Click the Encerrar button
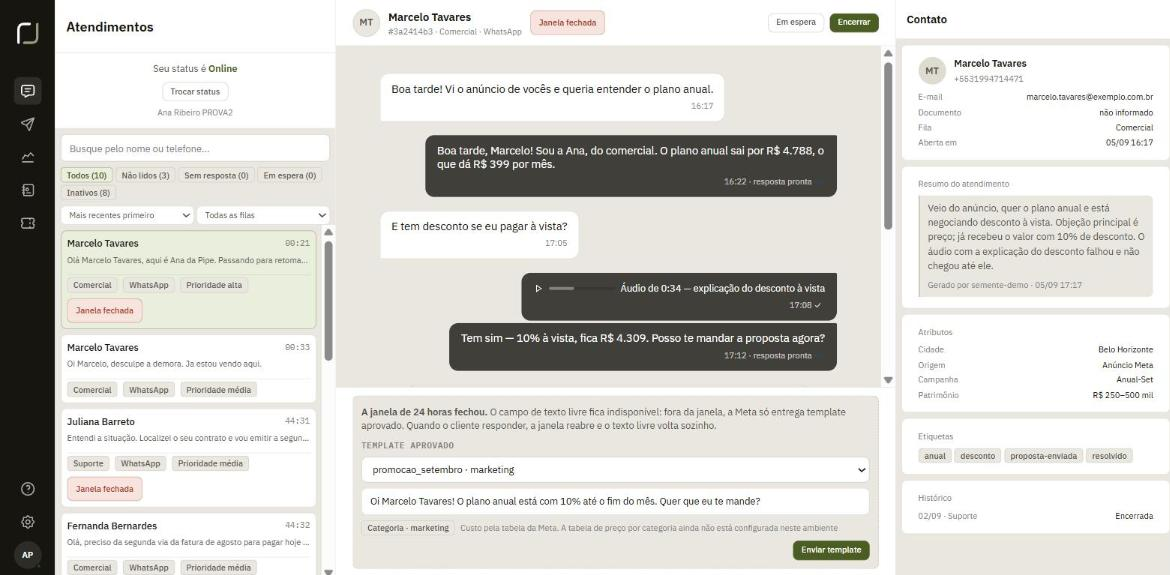The image size is (1170, 575). pyautogui.click(x=854, y=22)
